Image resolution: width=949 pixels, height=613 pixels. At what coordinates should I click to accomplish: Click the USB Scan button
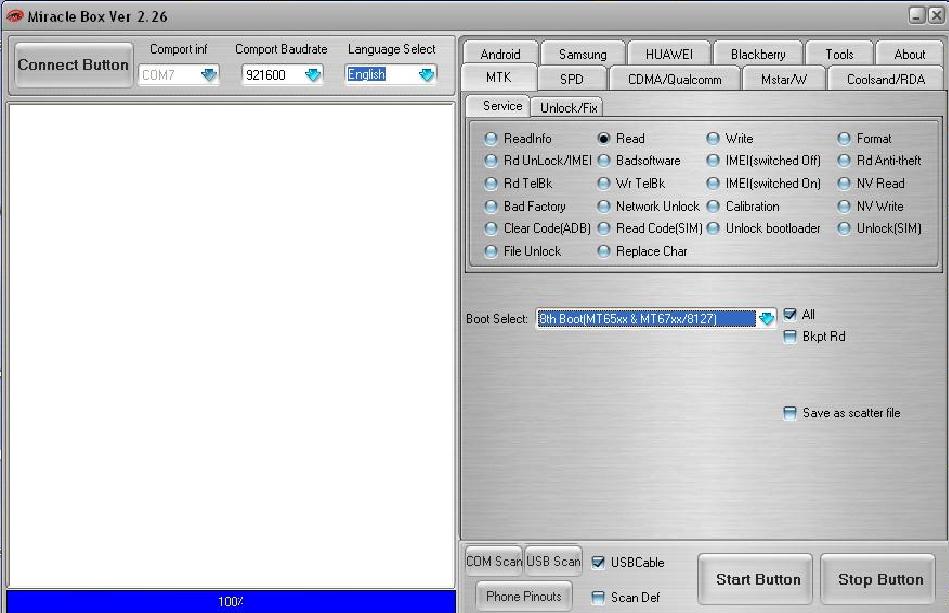(553, 561)
